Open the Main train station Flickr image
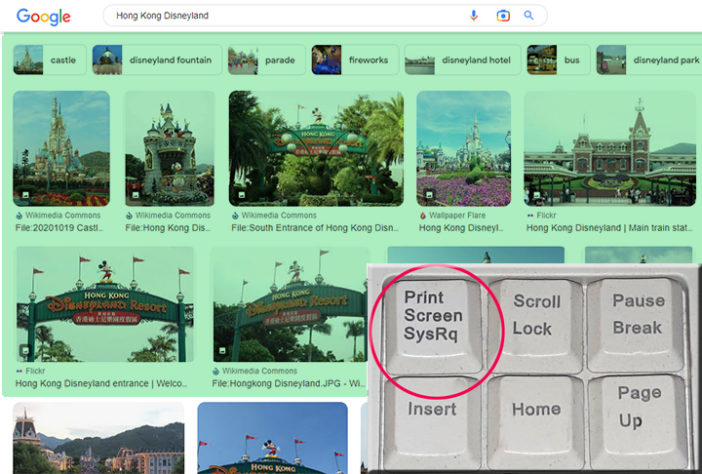This screenshot has height=474, width=702. (610, 149)
